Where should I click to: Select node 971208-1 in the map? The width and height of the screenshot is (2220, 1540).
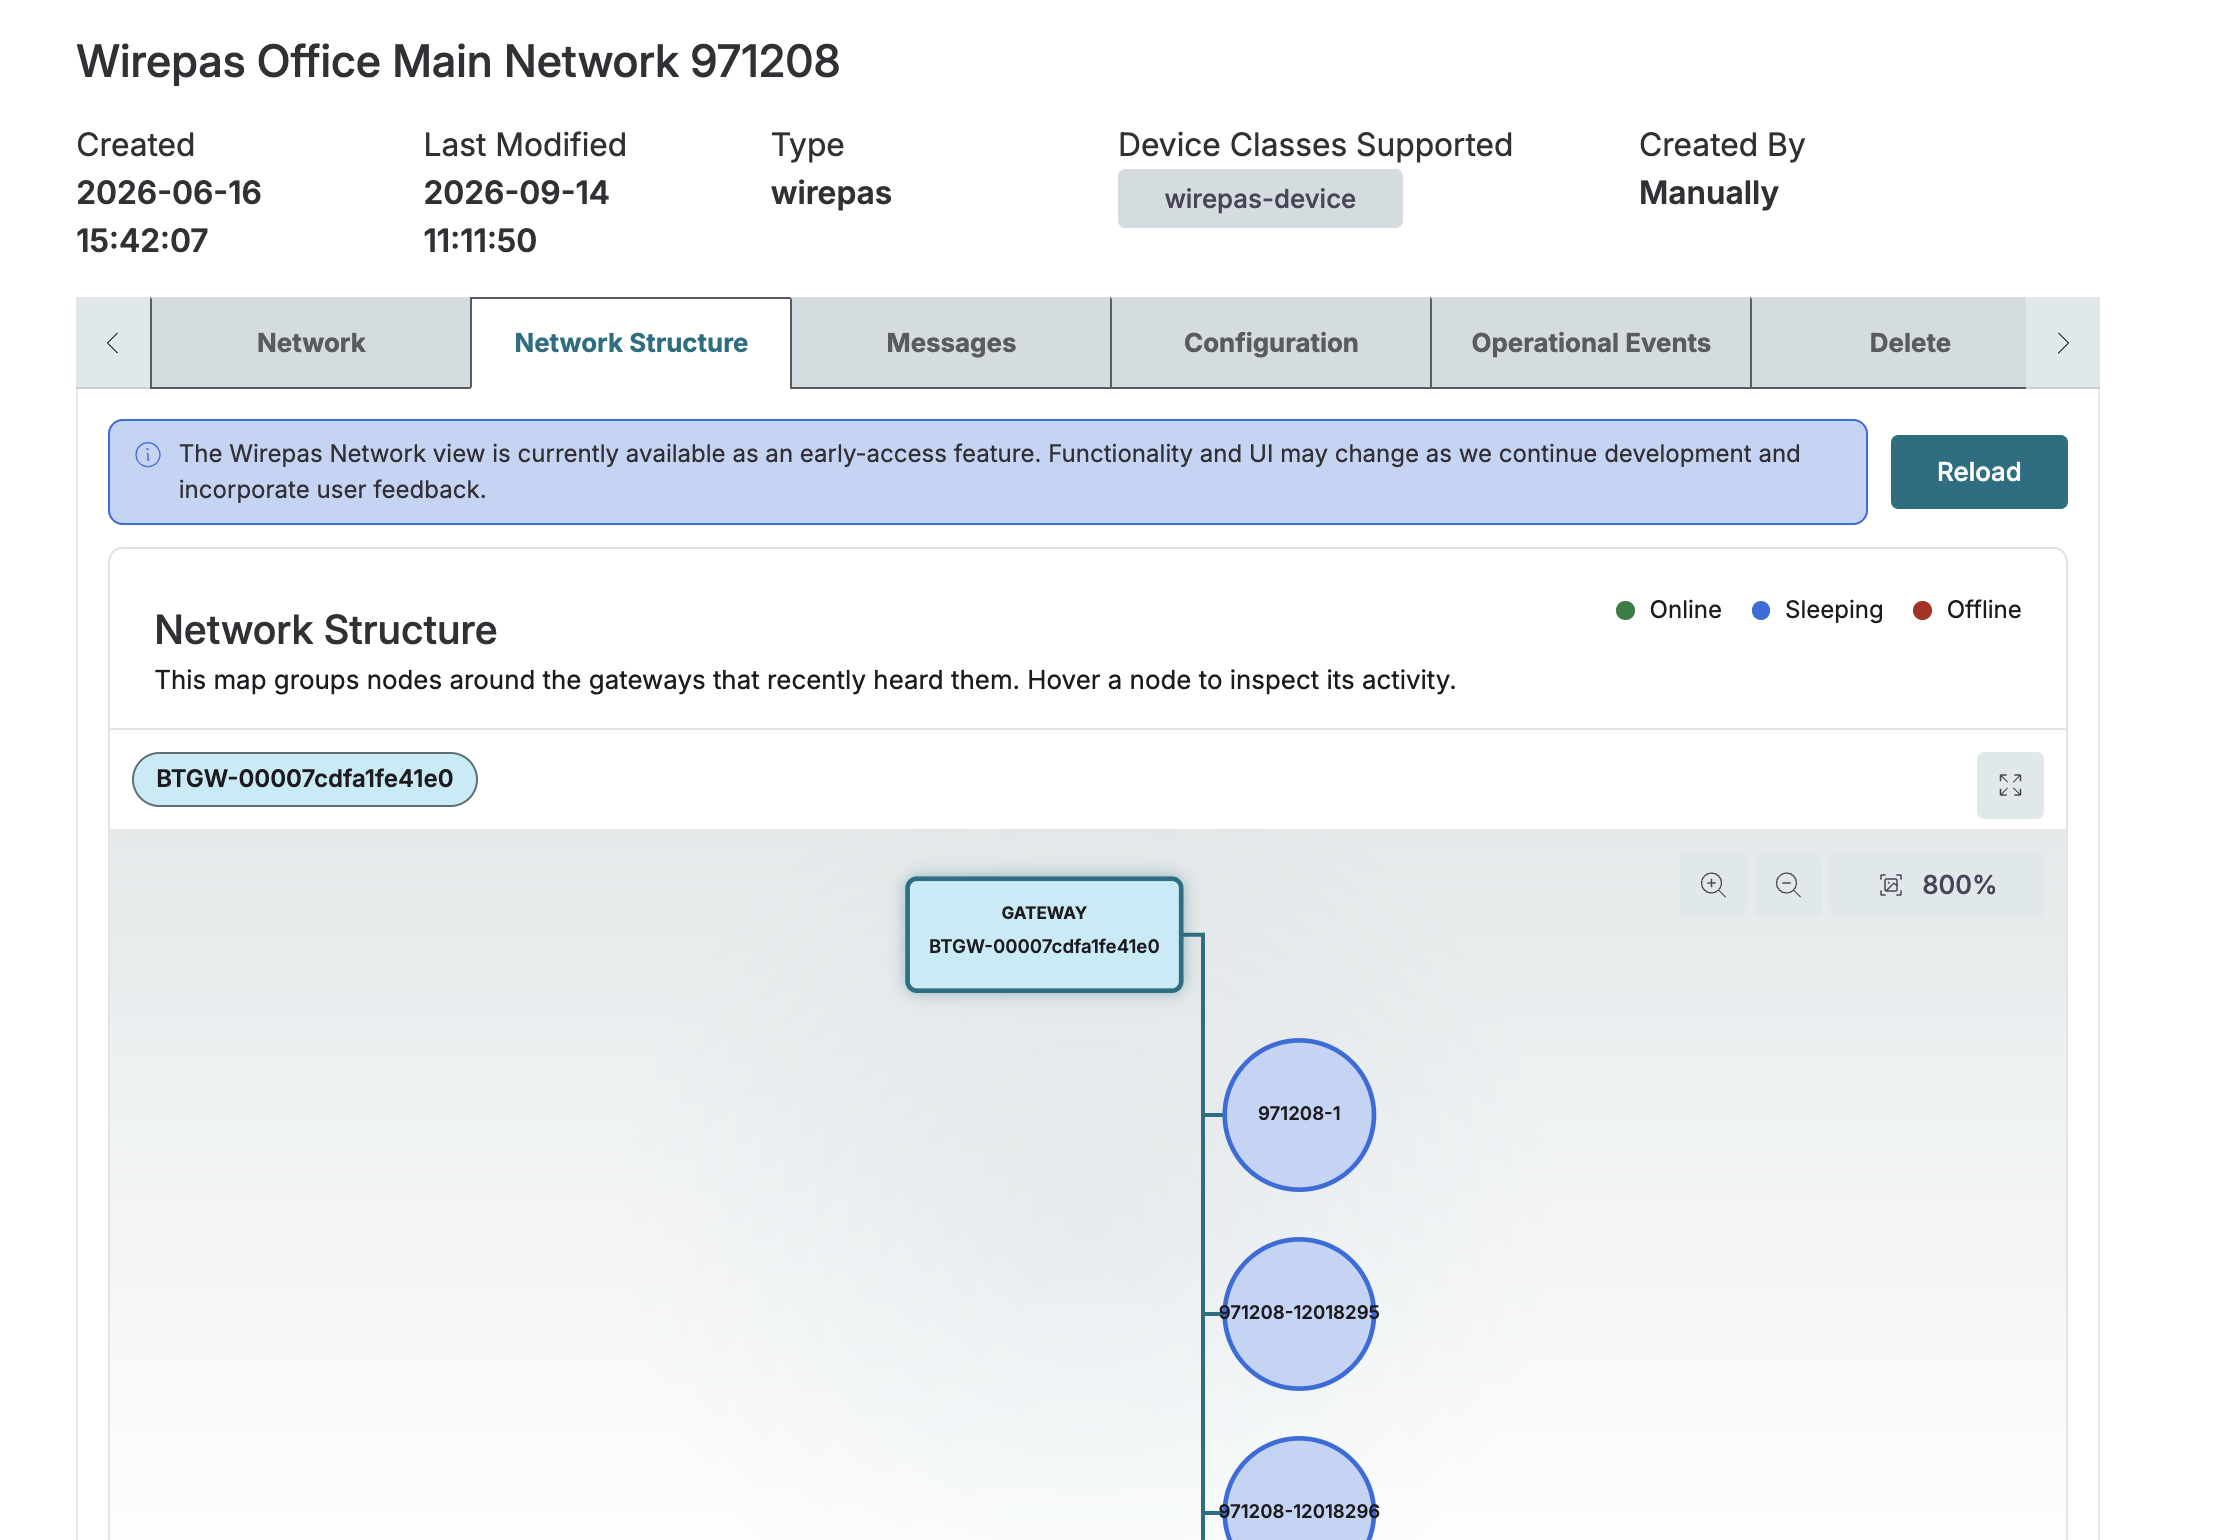coord(1299,1114)
